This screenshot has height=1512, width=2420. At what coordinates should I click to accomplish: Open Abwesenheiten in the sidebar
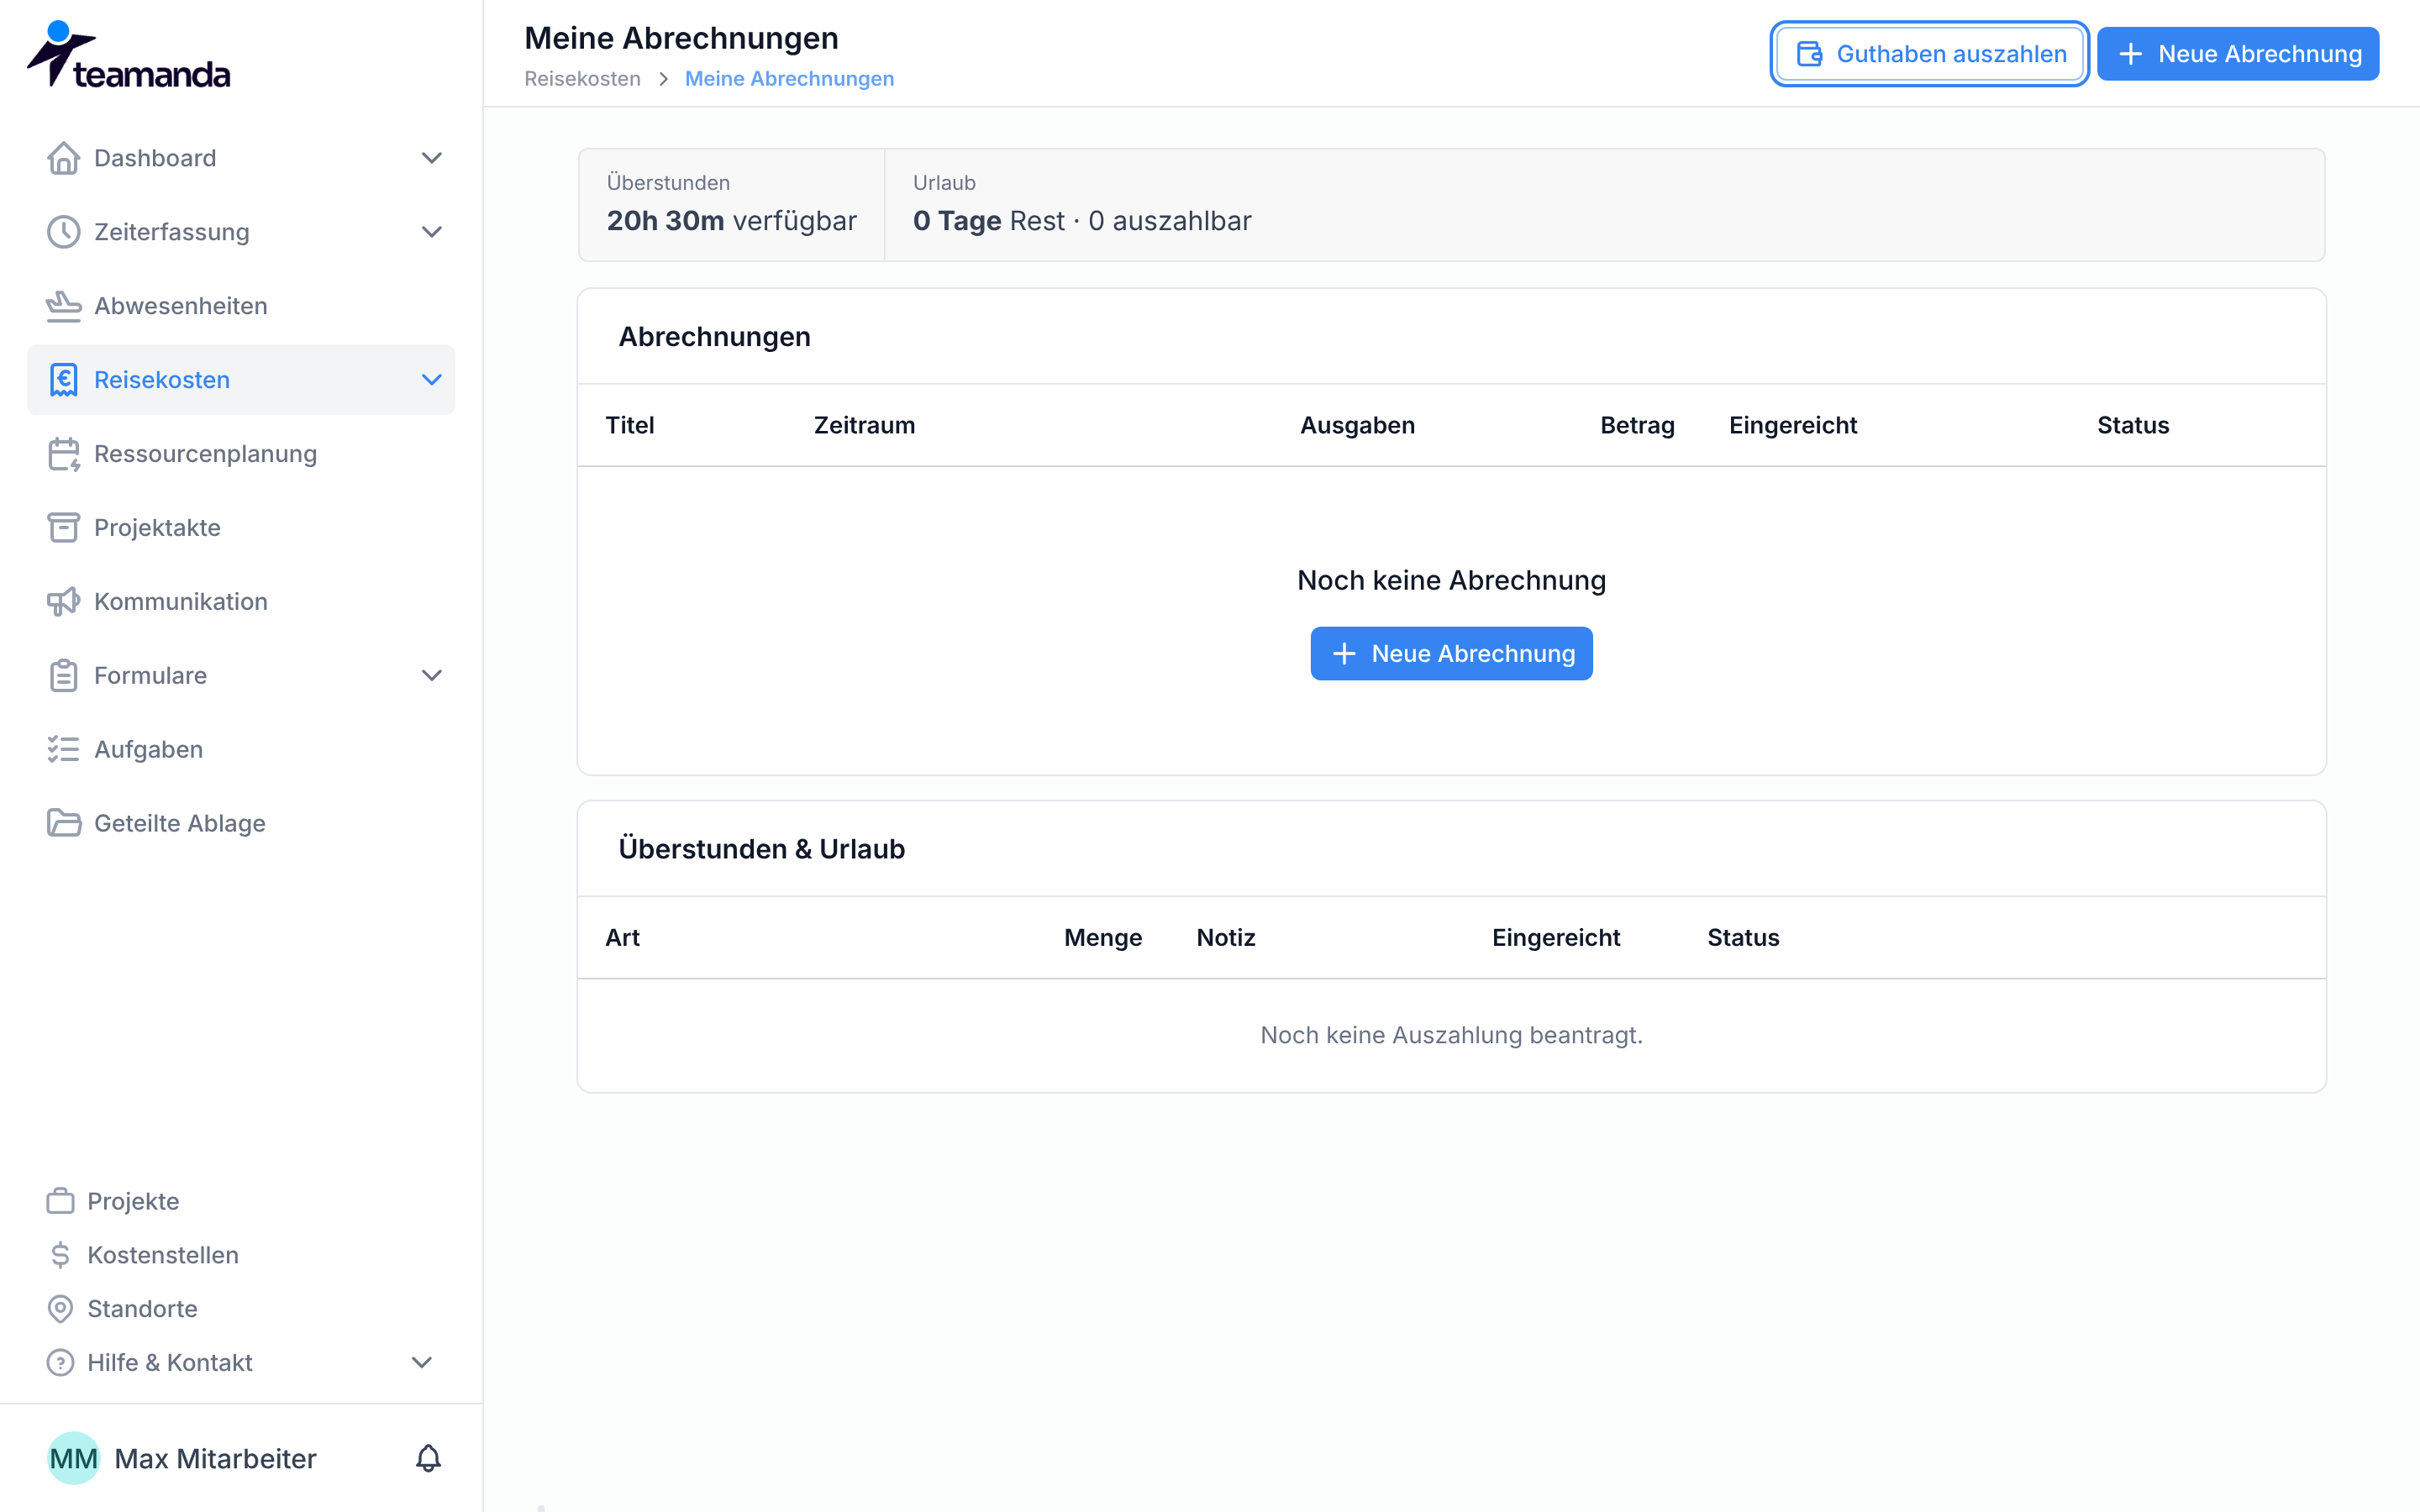click(240, 306)
